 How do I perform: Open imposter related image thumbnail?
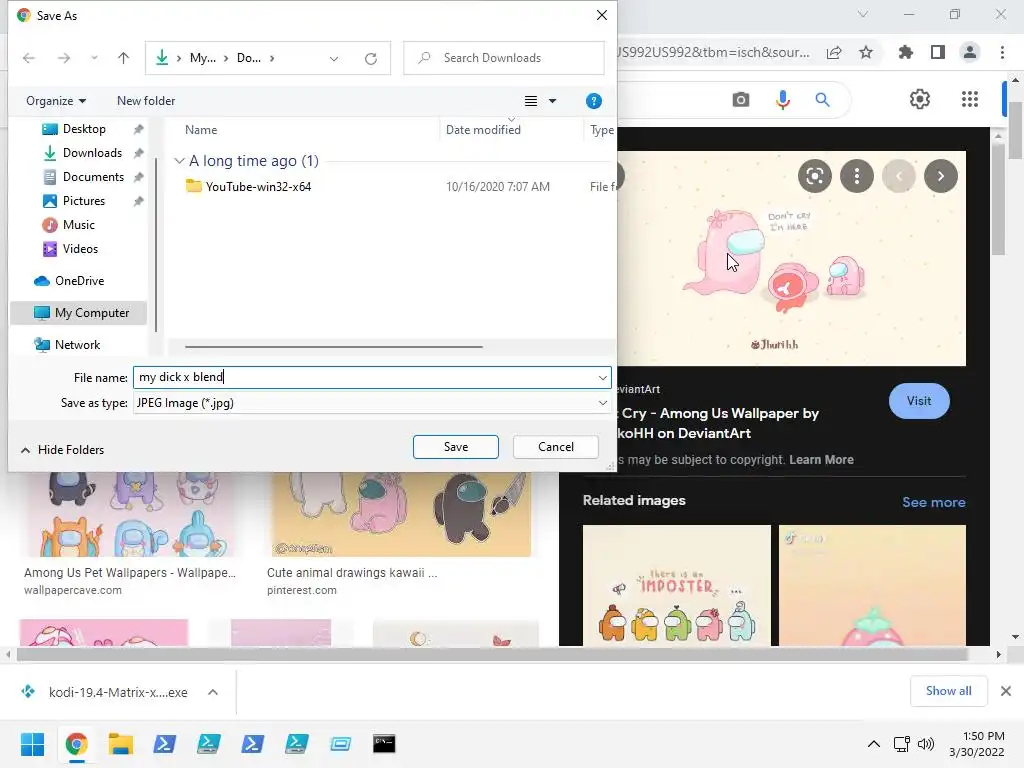click(677, 585)
